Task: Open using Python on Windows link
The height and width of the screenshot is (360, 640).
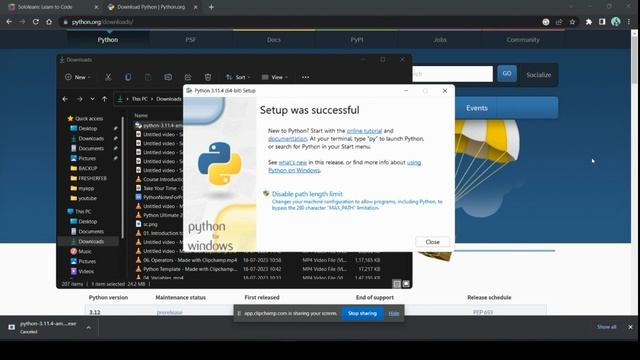Action: click(344, 167)
